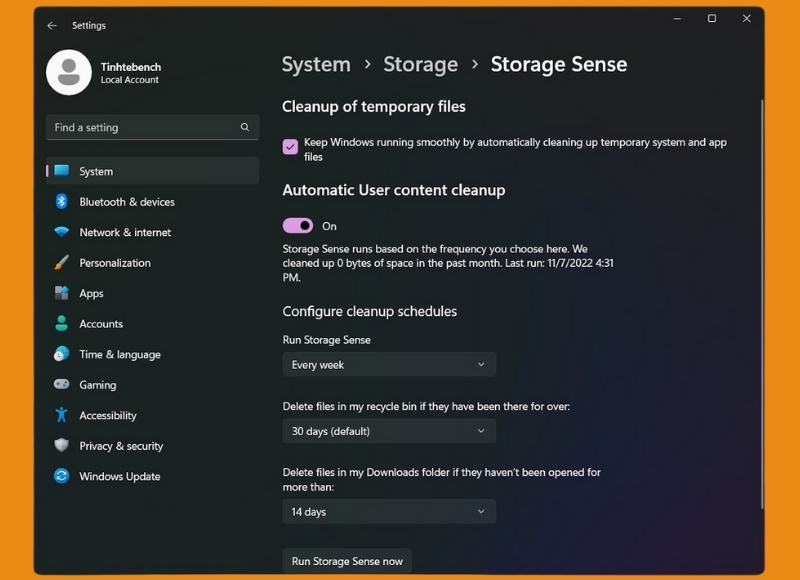
Task: Open Accounts settings
Action: 152,323
